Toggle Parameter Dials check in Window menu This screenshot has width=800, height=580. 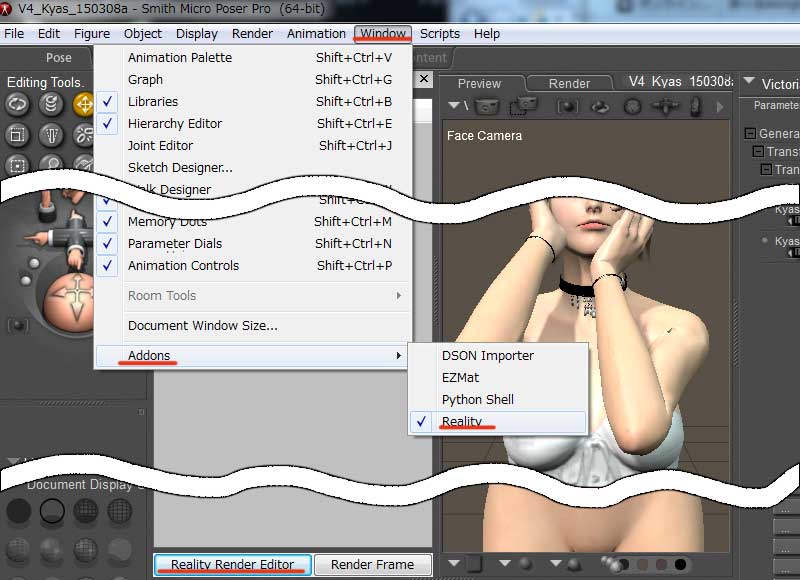pyautogui.click(x=107, y=243)
